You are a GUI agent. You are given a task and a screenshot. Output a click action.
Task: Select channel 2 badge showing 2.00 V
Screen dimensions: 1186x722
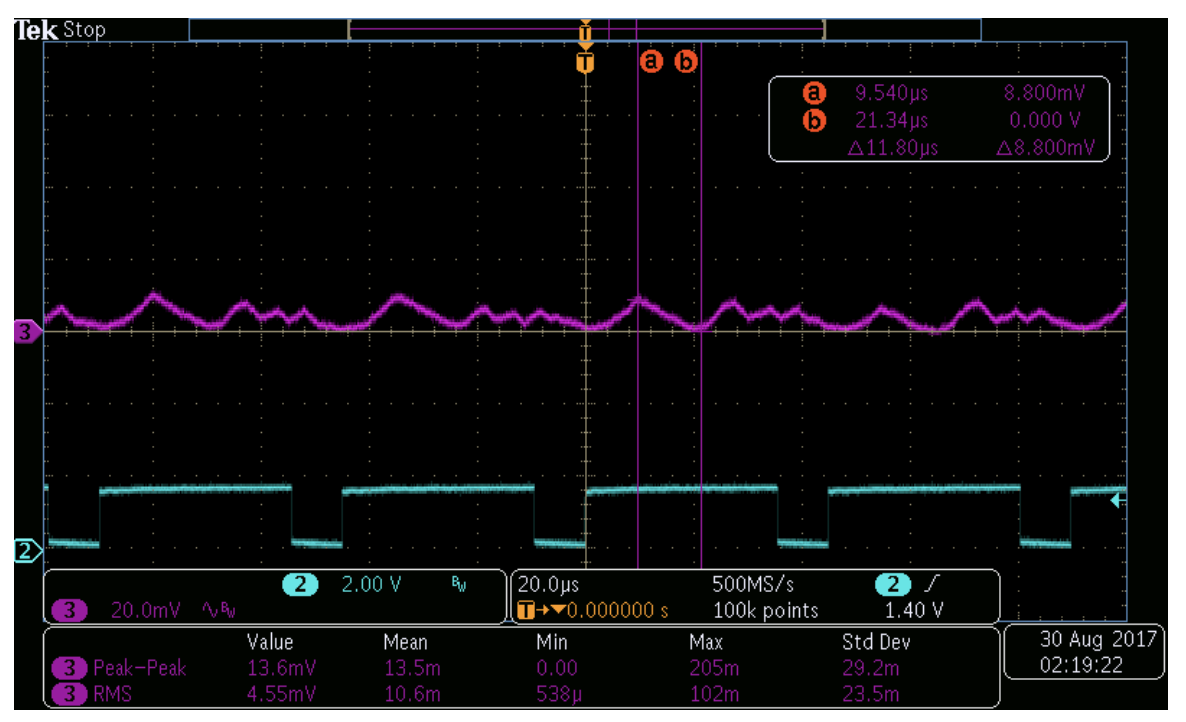300,585
